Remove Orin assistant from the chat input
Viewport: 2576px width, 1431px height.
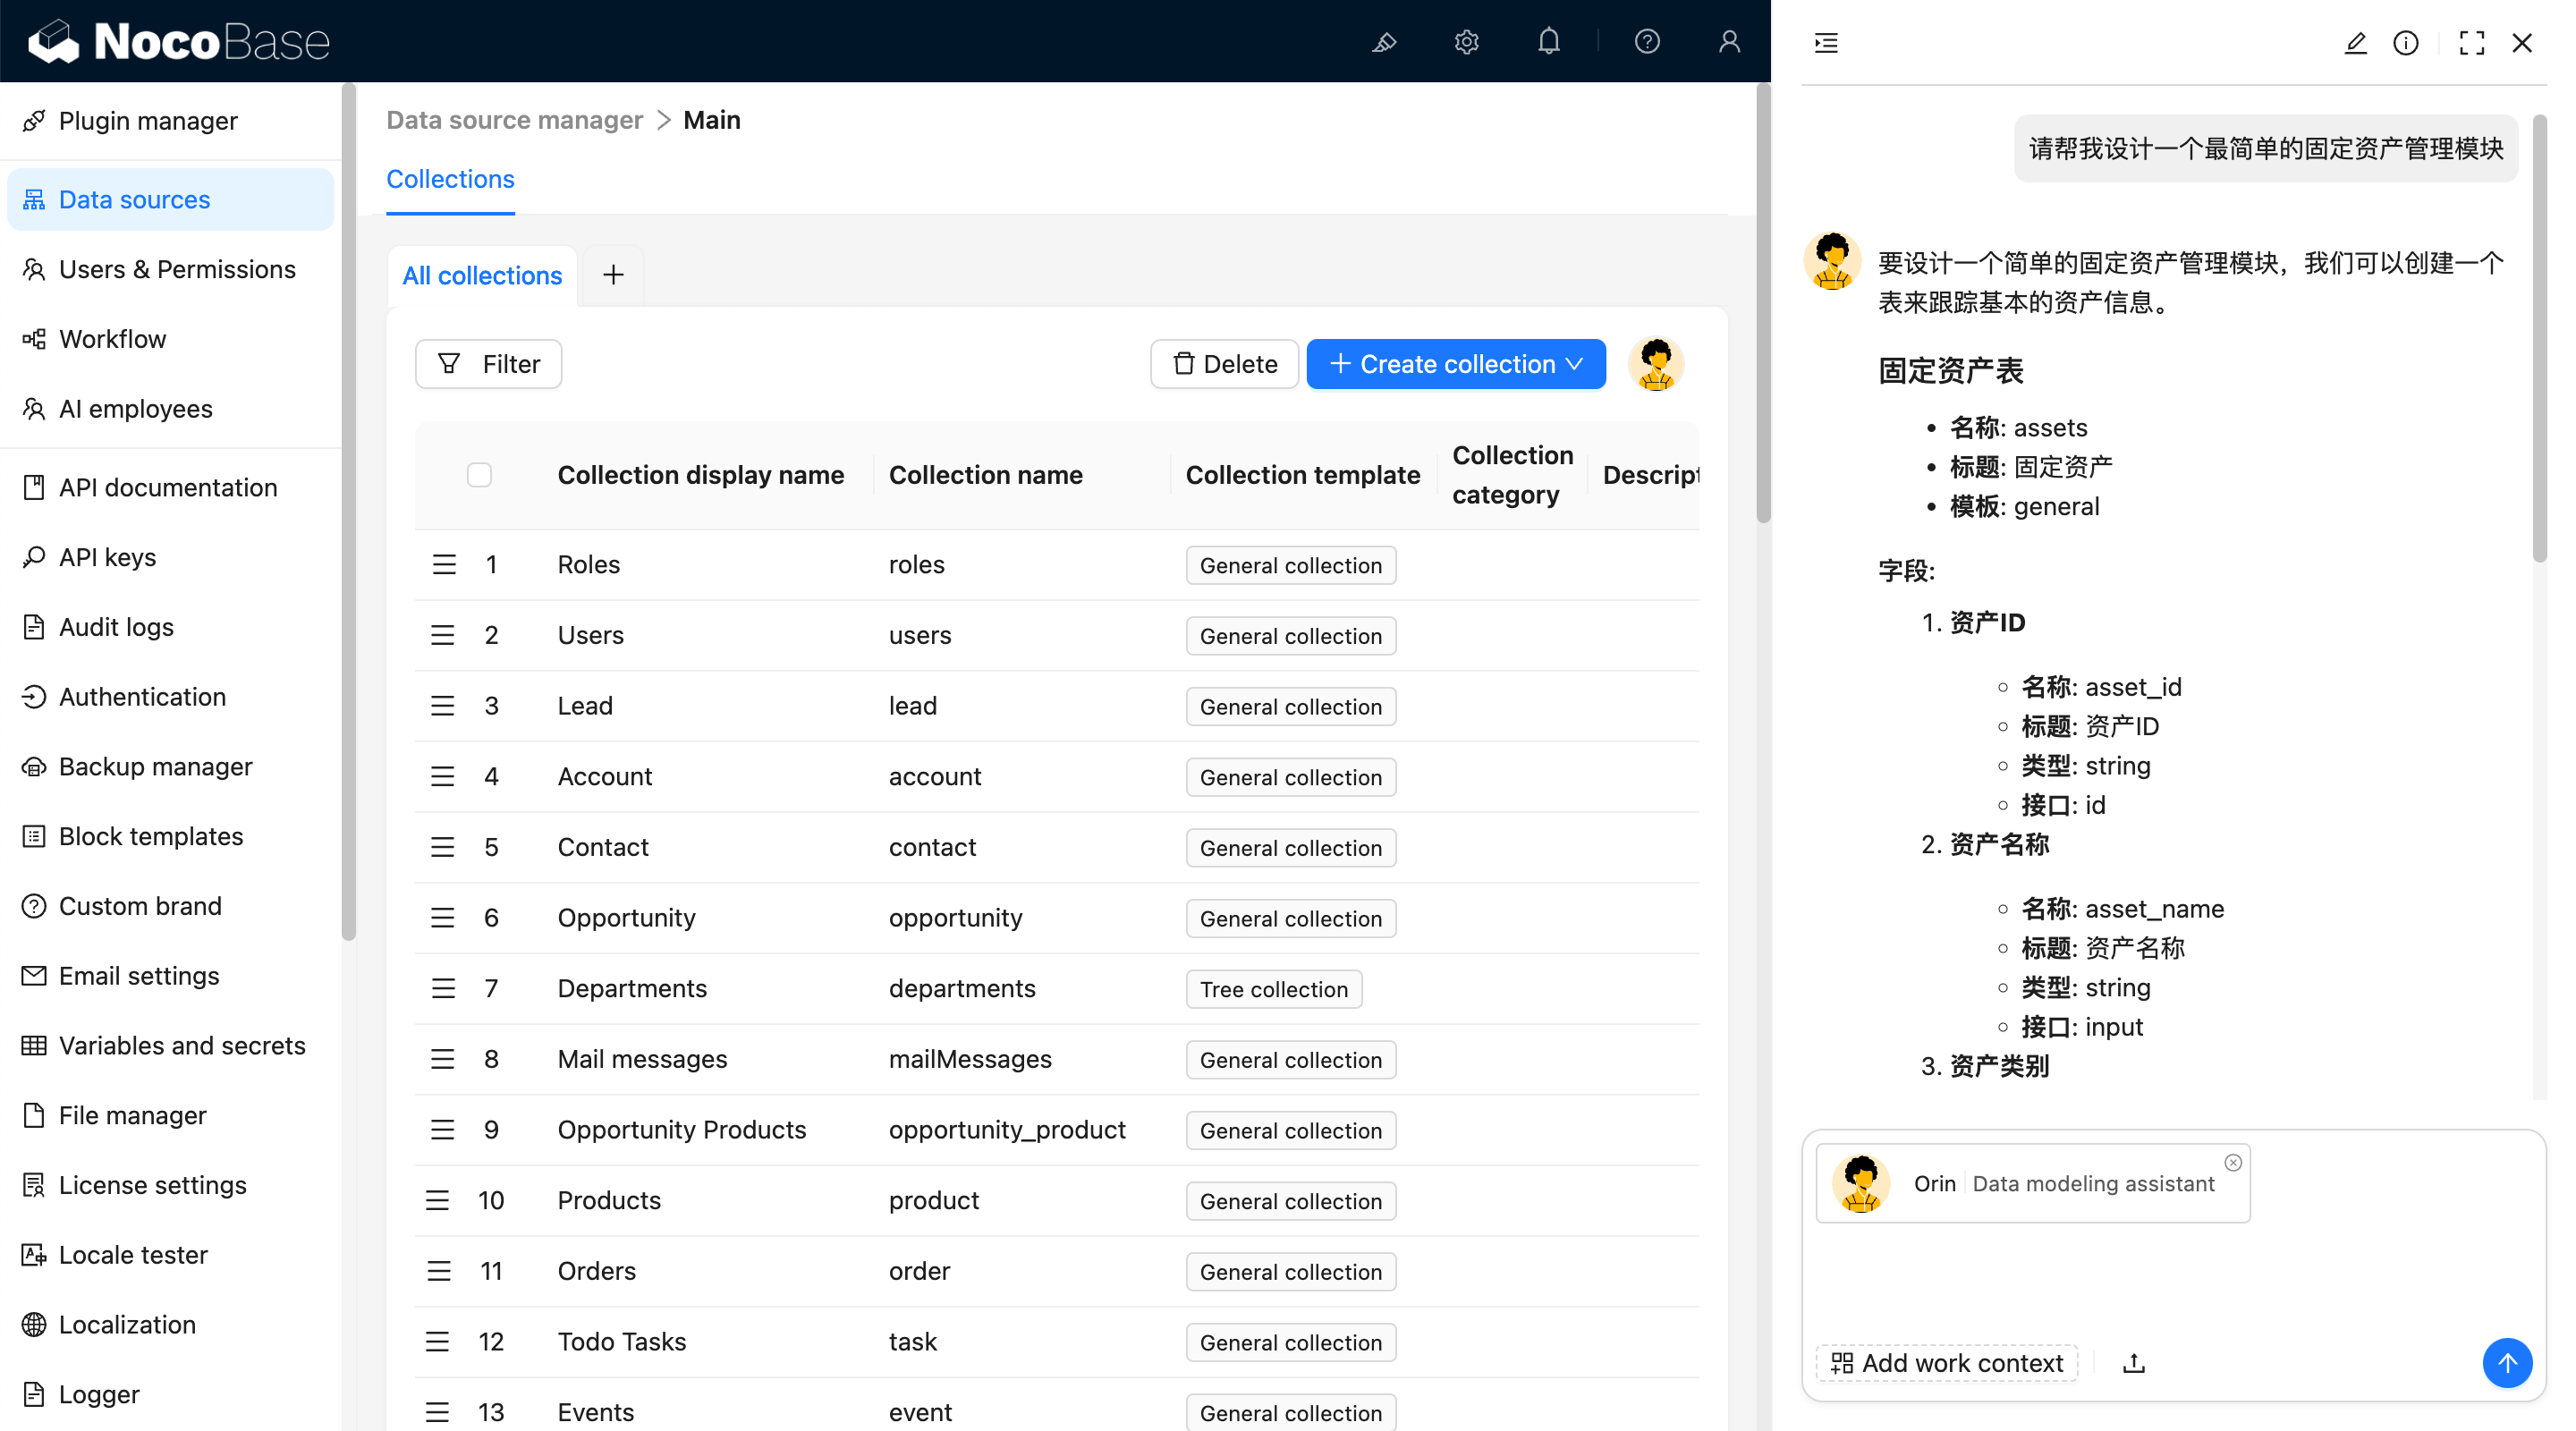[x=2233, y=1162]
